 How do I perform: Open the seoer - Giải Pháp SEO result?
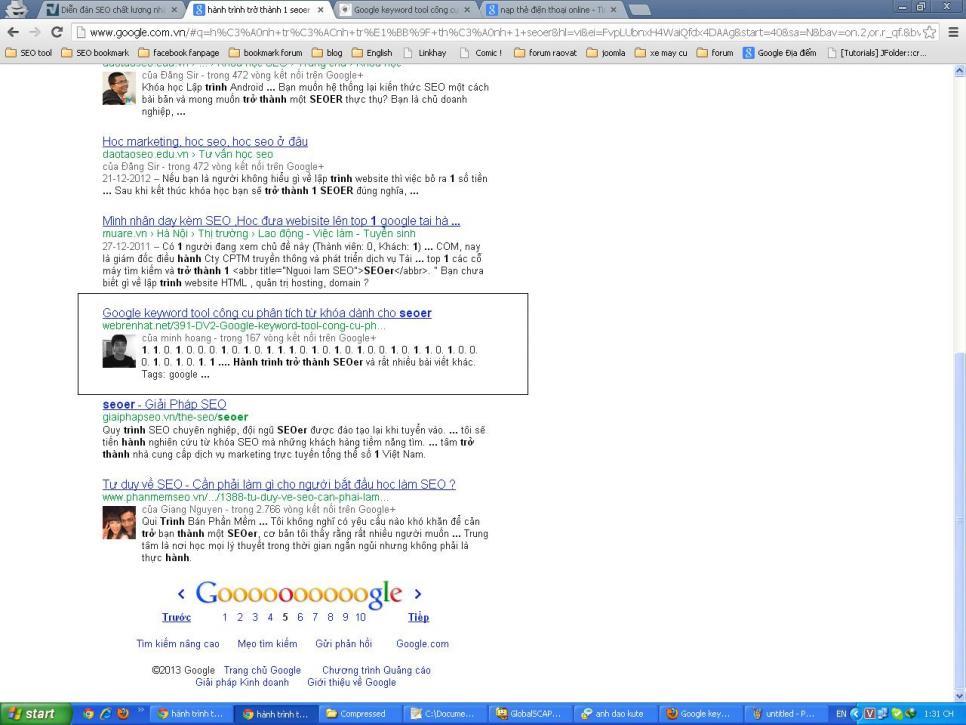click(164, 405)
